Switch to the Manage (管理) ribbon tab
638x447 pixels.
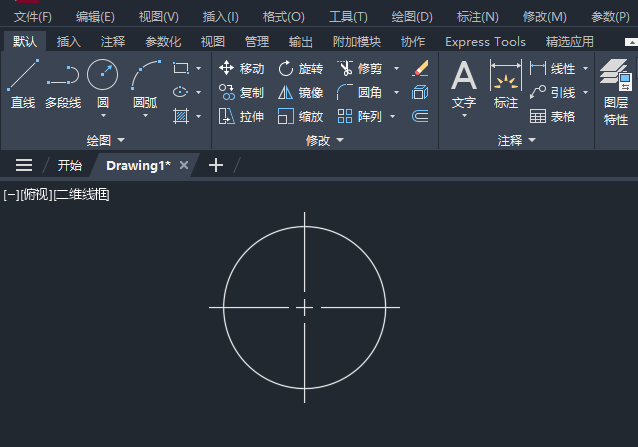(x=257, y=41)
